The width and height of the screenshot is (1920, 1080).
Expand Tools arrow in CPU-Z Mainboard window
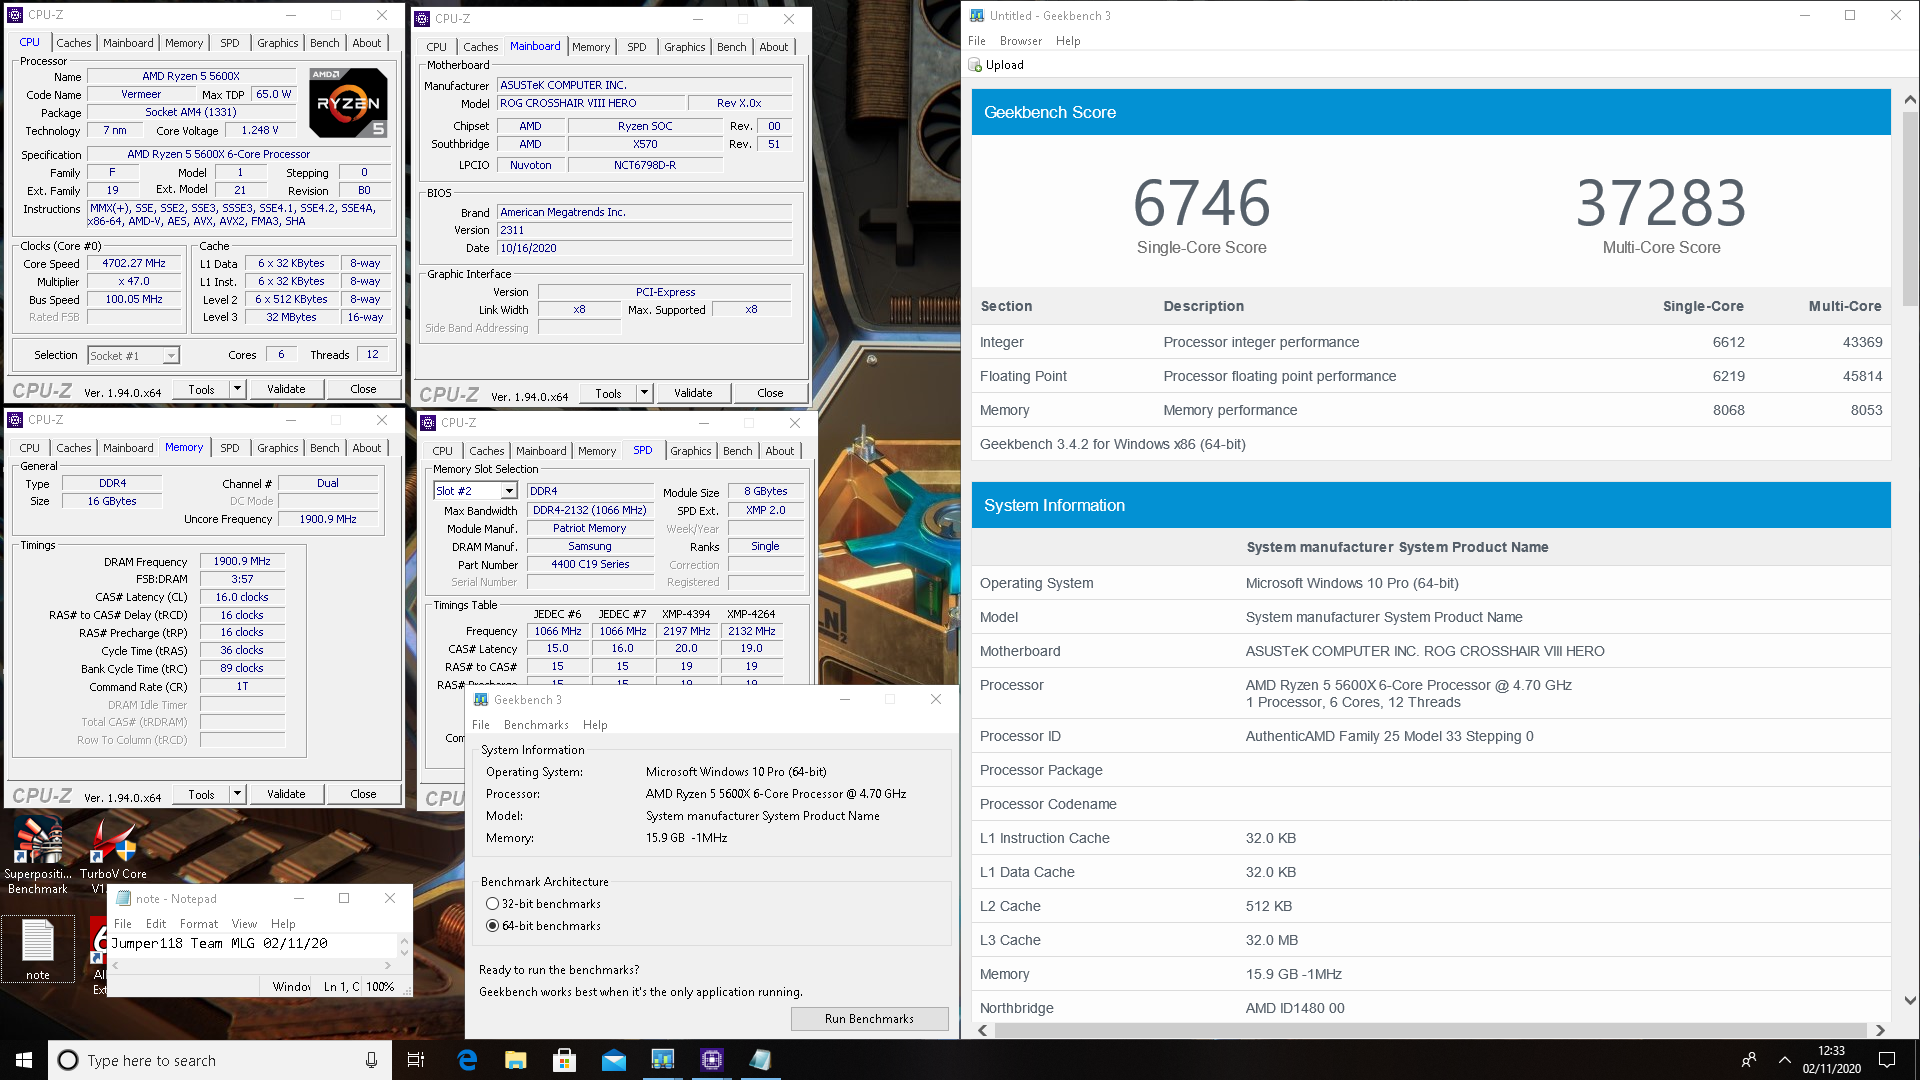coord(644,393)
